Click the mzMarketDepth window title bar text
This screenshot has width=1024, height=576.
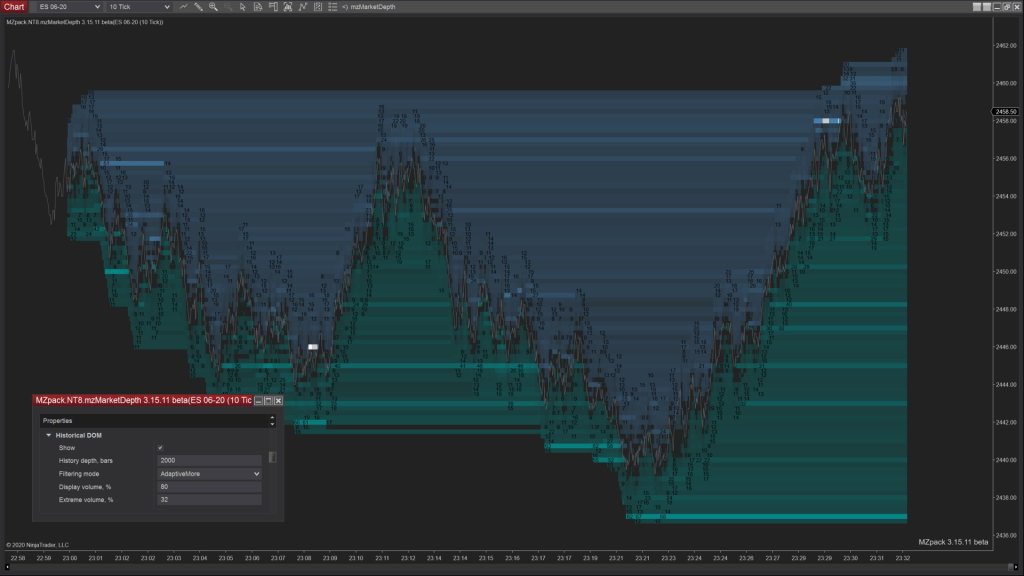coord(143,400)
